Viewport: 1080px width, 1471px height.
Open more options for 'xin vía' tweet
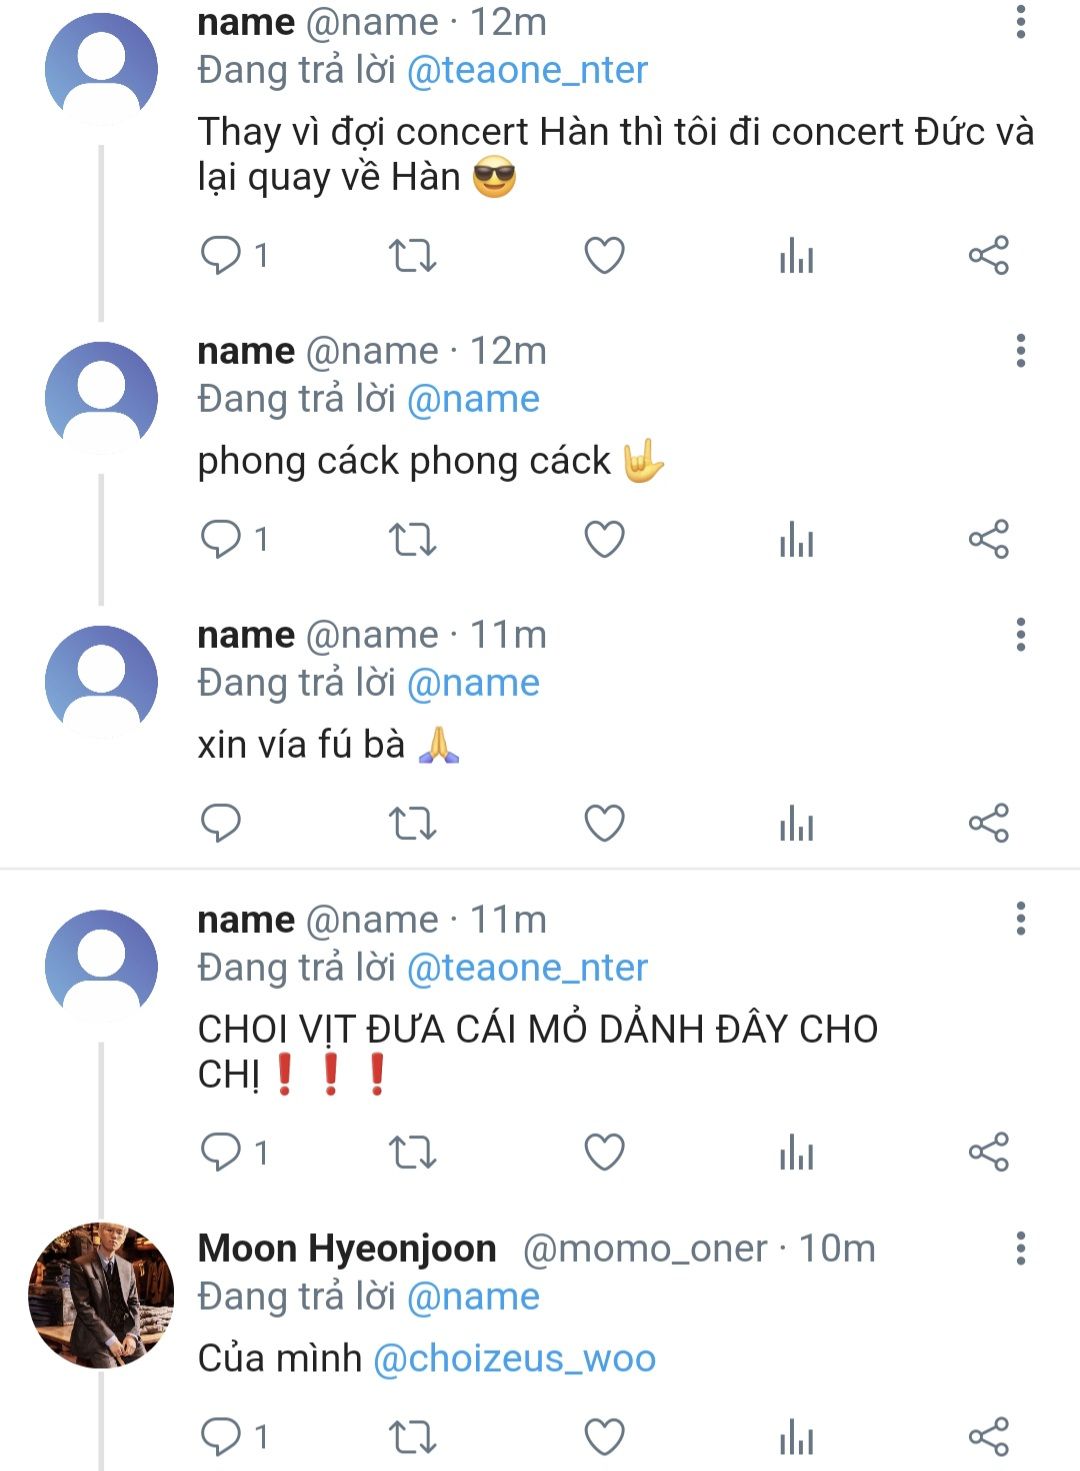tap(1020, 635)
